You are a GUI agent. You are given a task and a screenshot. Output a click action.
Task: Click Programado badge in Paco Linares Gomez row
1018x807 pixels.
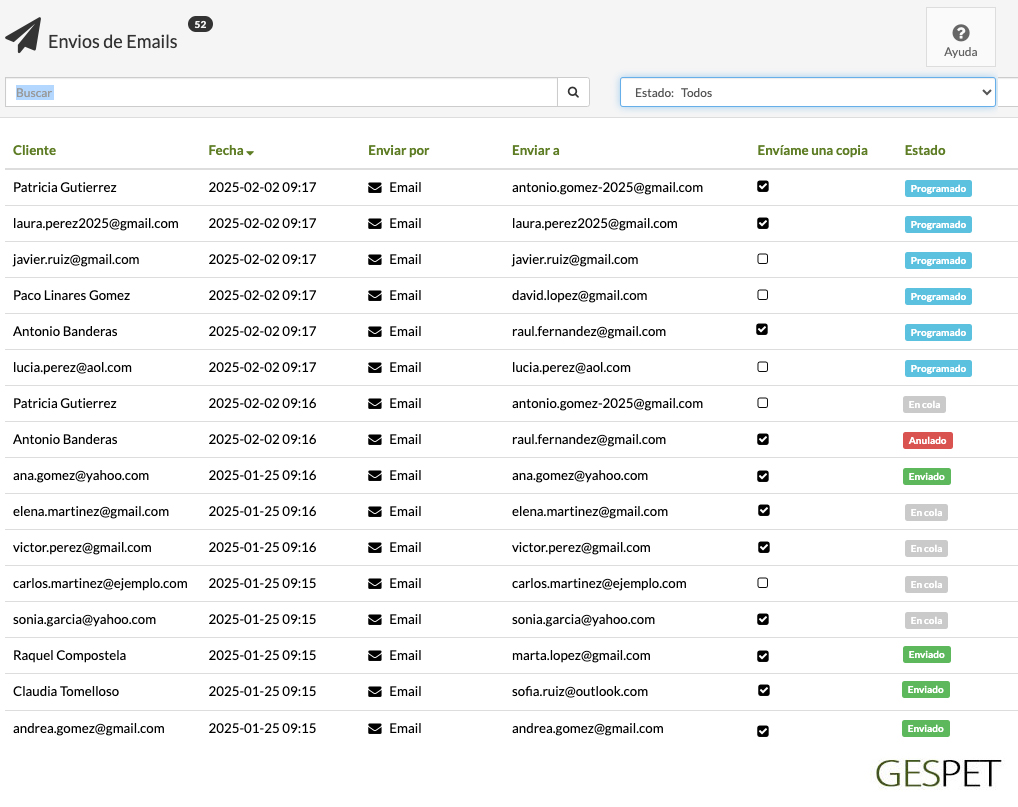pos(937,297)
